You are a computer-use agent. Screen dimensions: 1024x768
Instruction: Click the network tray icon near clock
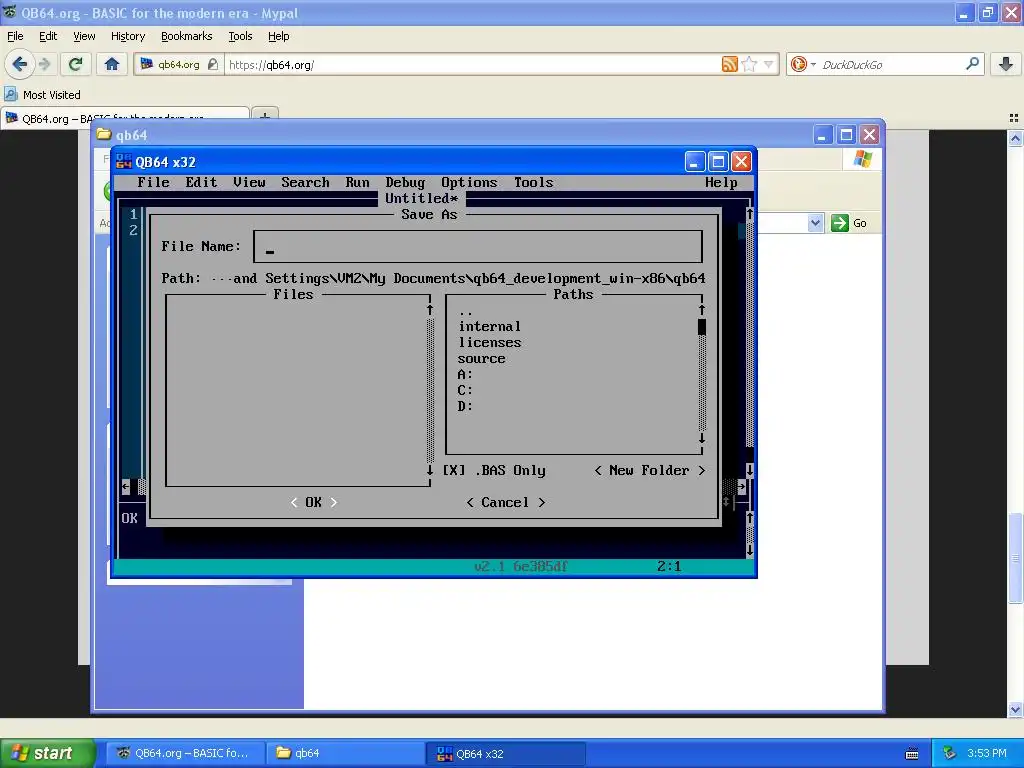949,753
